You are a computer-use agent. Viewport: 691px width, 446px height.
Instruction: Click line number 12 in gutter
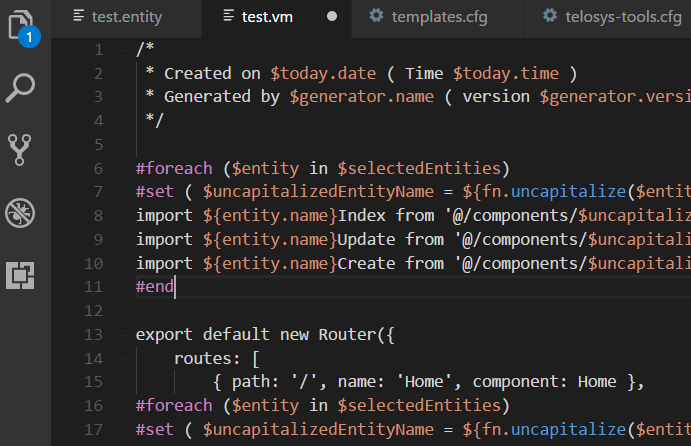point(93,311)
